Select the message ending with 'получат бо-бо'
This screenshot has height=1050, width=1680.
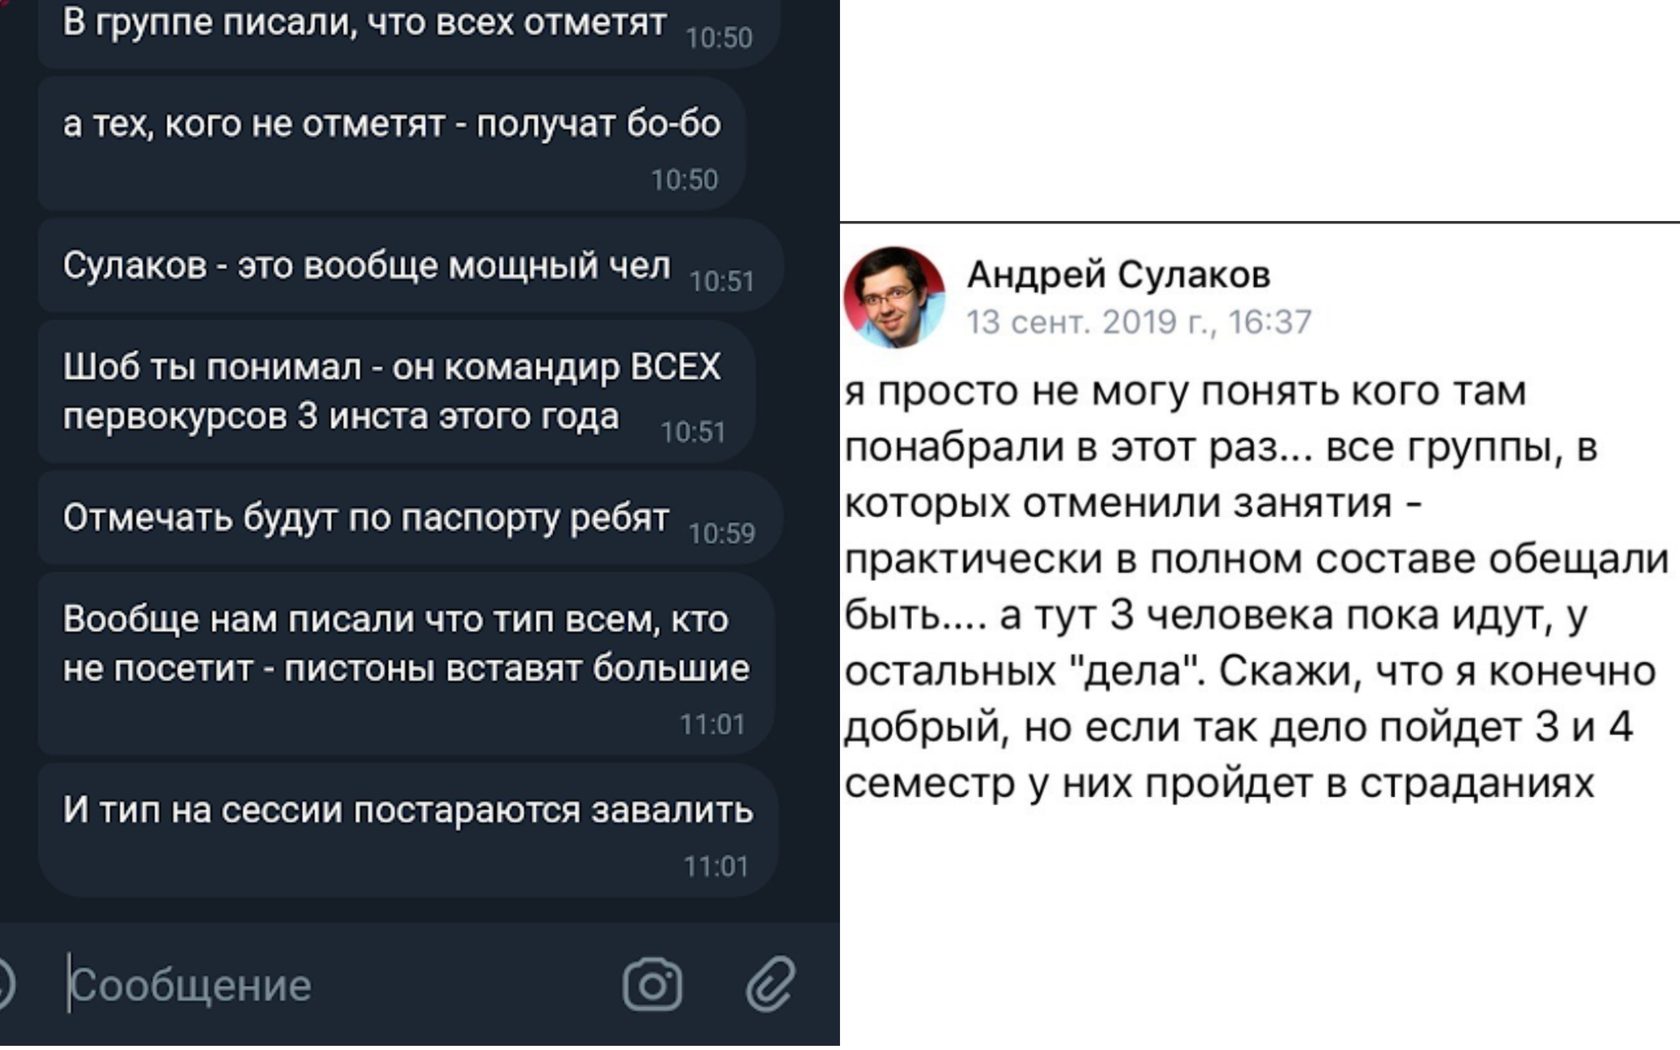click(x=391, y=125)
